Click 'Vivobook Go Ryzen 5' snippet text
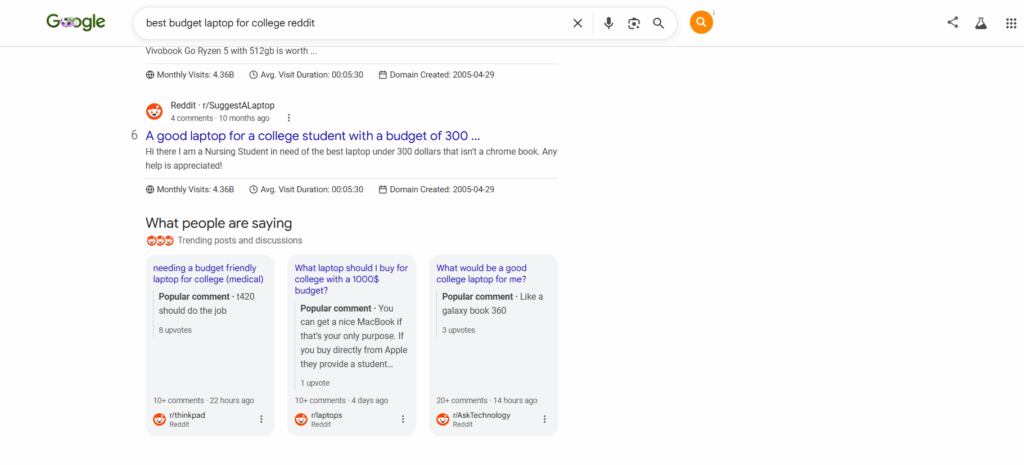The height and width of the screenshot is (465, 1024). pyautogui.click(x=231, y=52)
